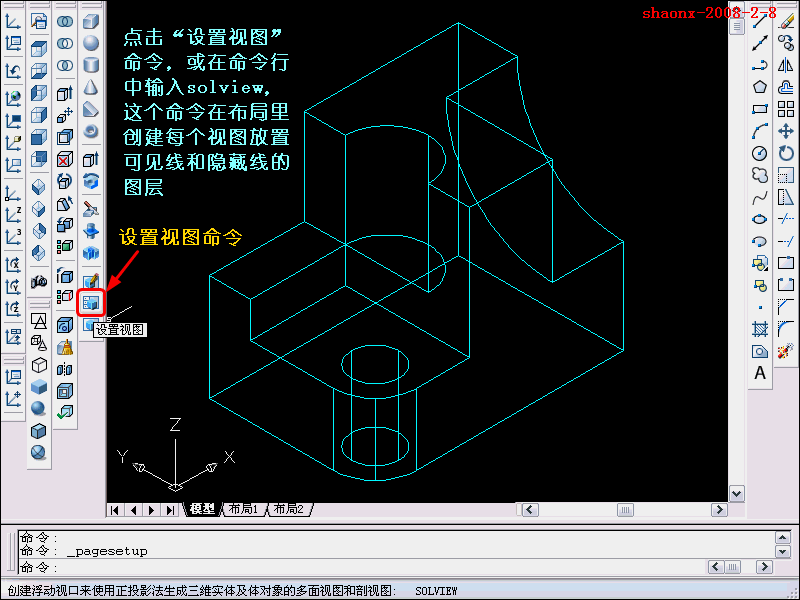
Task: Click command window scroll down arrow
Action: click(783, 551)
